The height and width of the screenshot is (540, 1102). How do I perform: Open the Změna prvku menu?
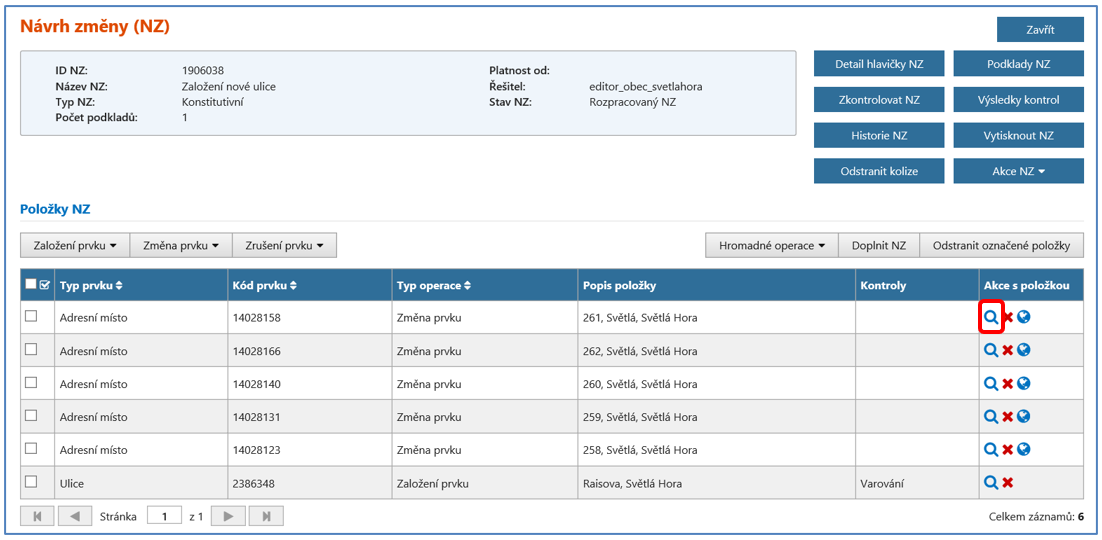coord(181,245)
